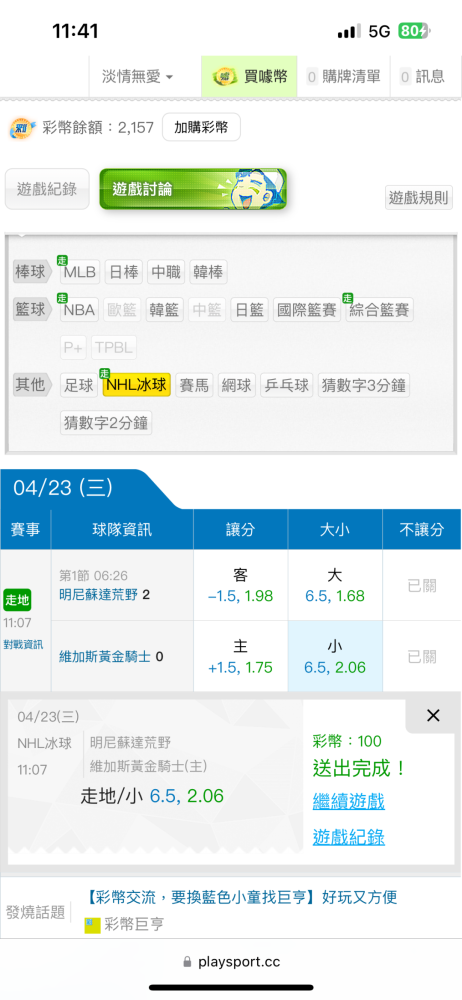Tap the 買噱幣 coin button
Viewport: 462px width, 1000px height.
(250, 77)
